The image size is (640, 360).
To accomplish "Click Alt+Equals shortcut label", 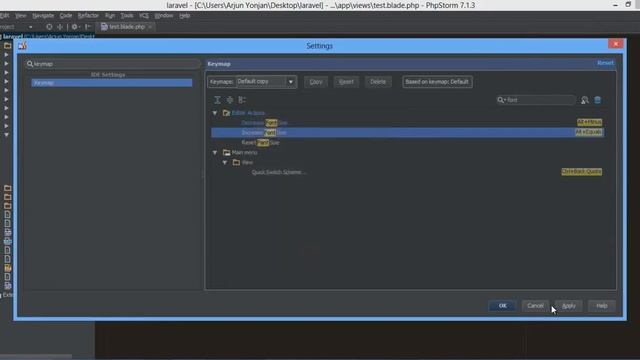I will pos(589,132).
